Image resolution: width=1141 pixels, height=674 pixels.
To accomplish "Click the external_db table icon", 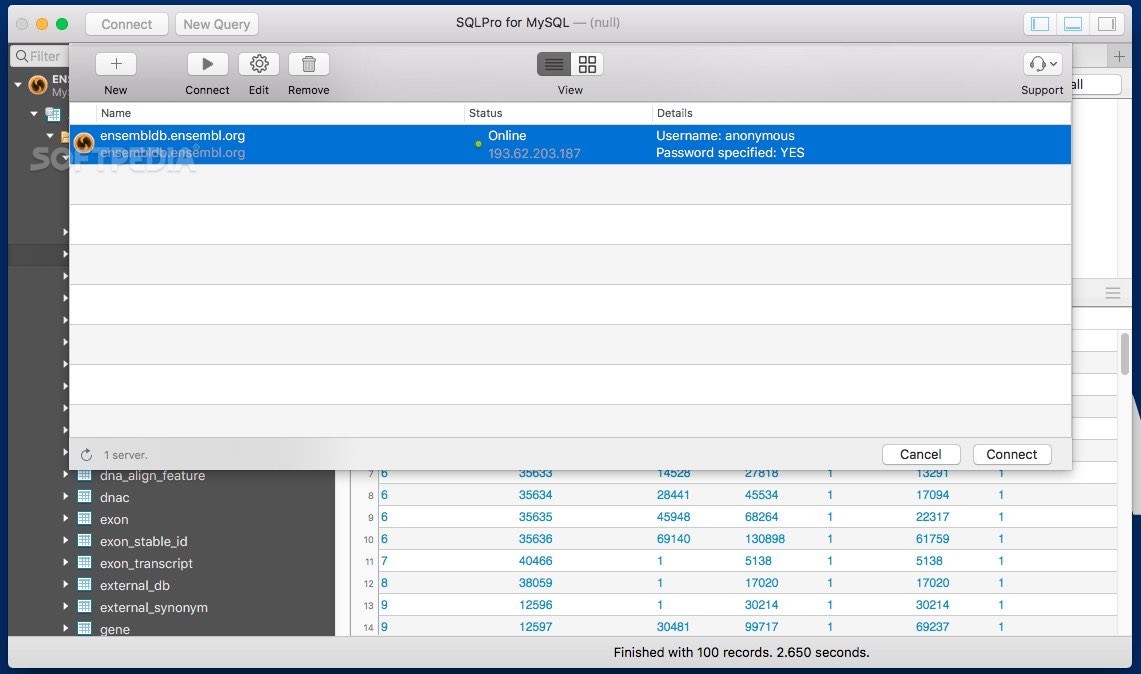I will 85,585.
